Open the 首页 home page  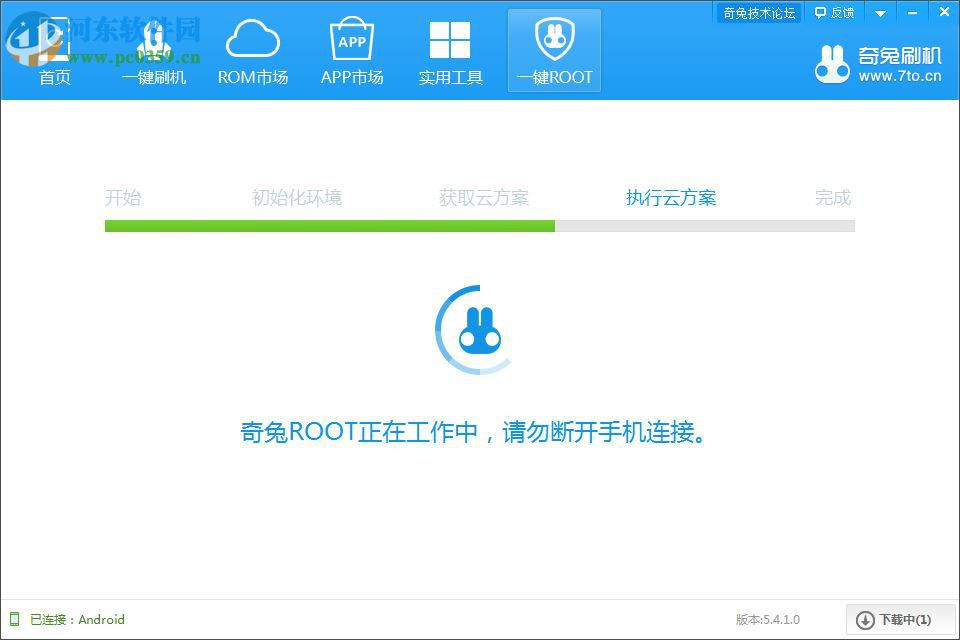(55, 50)
